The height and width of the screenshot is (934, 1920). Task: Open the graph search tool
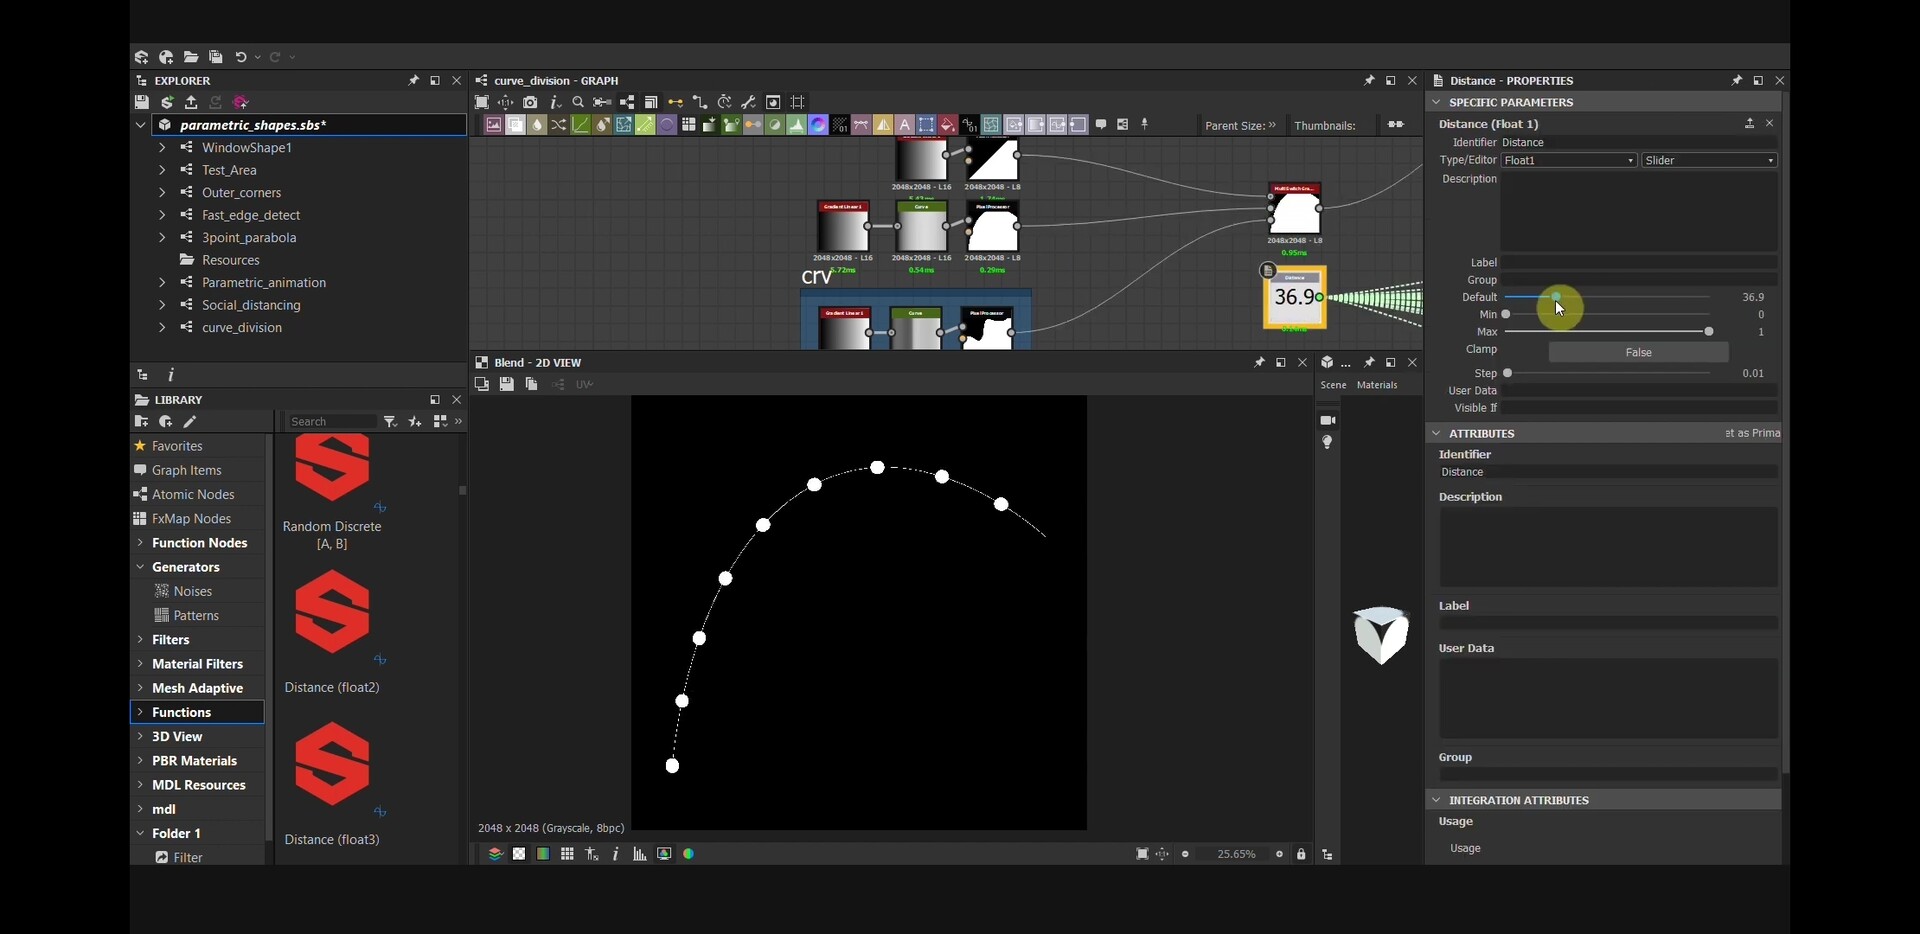point(577,101)
